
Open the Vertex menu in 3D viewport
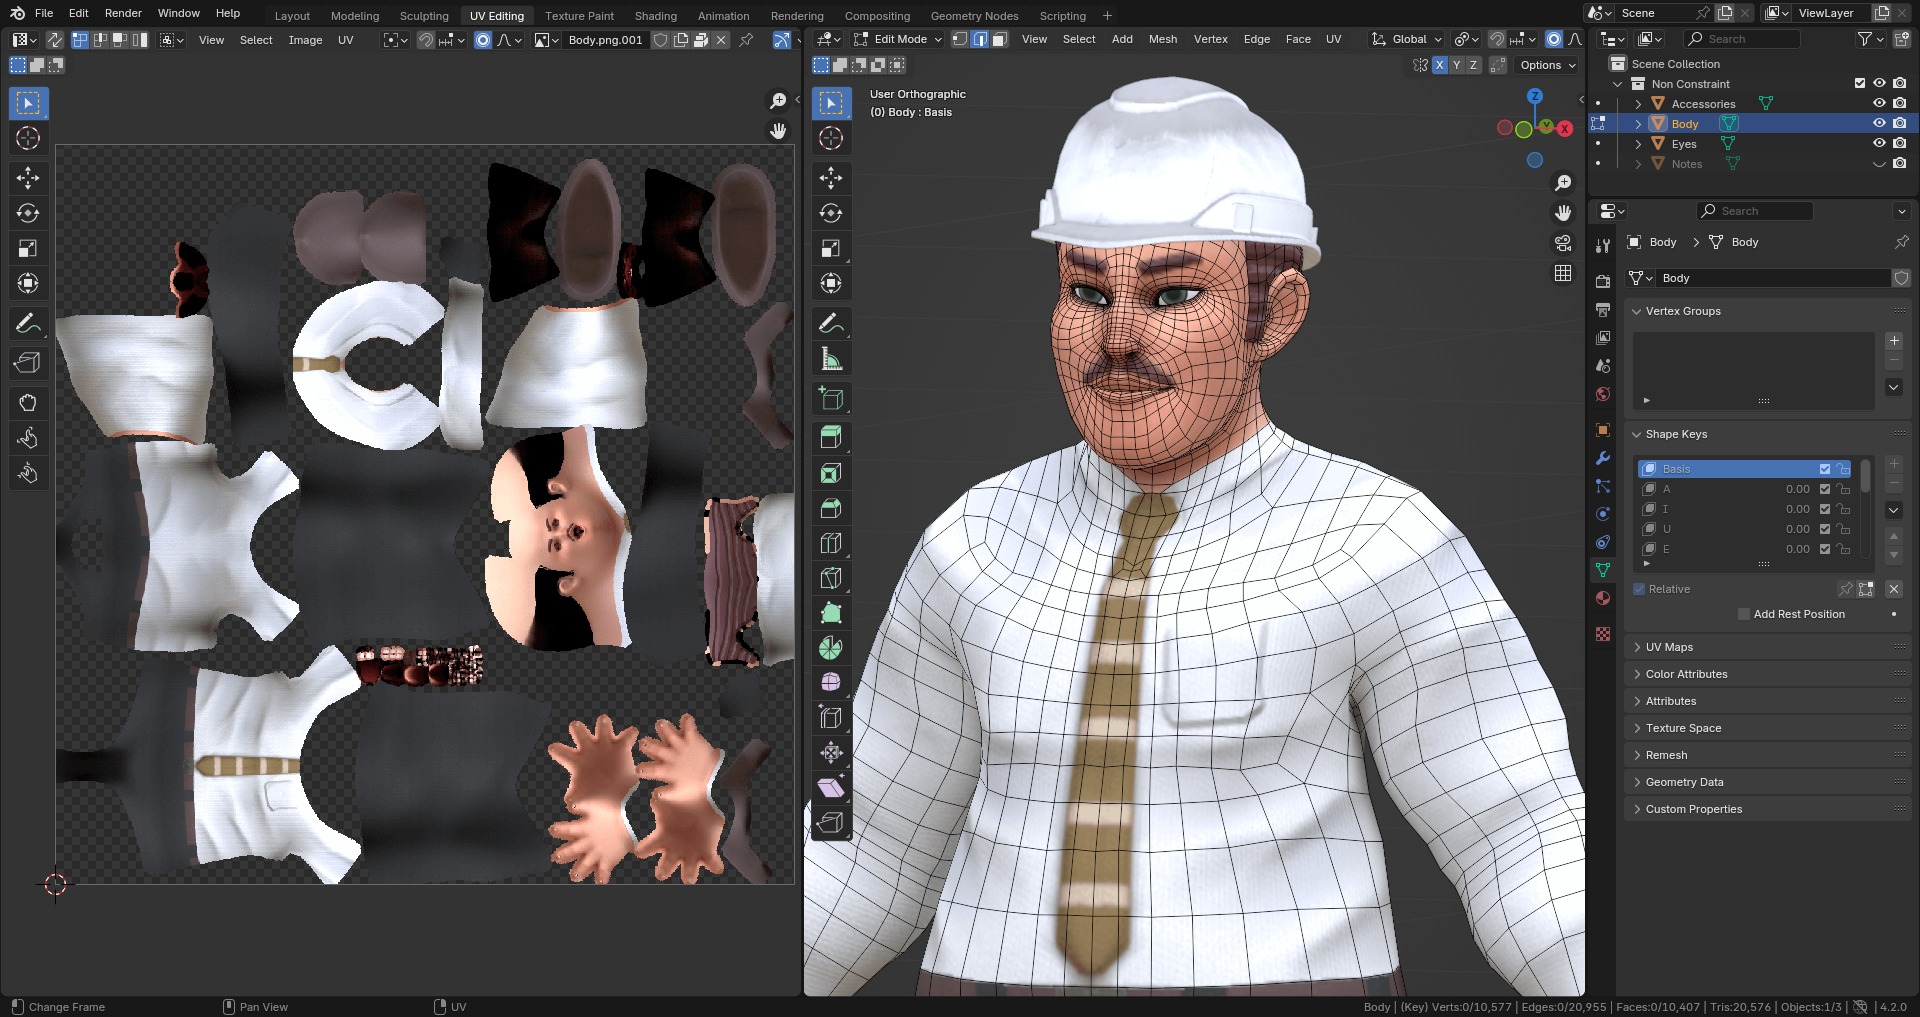1210,39
